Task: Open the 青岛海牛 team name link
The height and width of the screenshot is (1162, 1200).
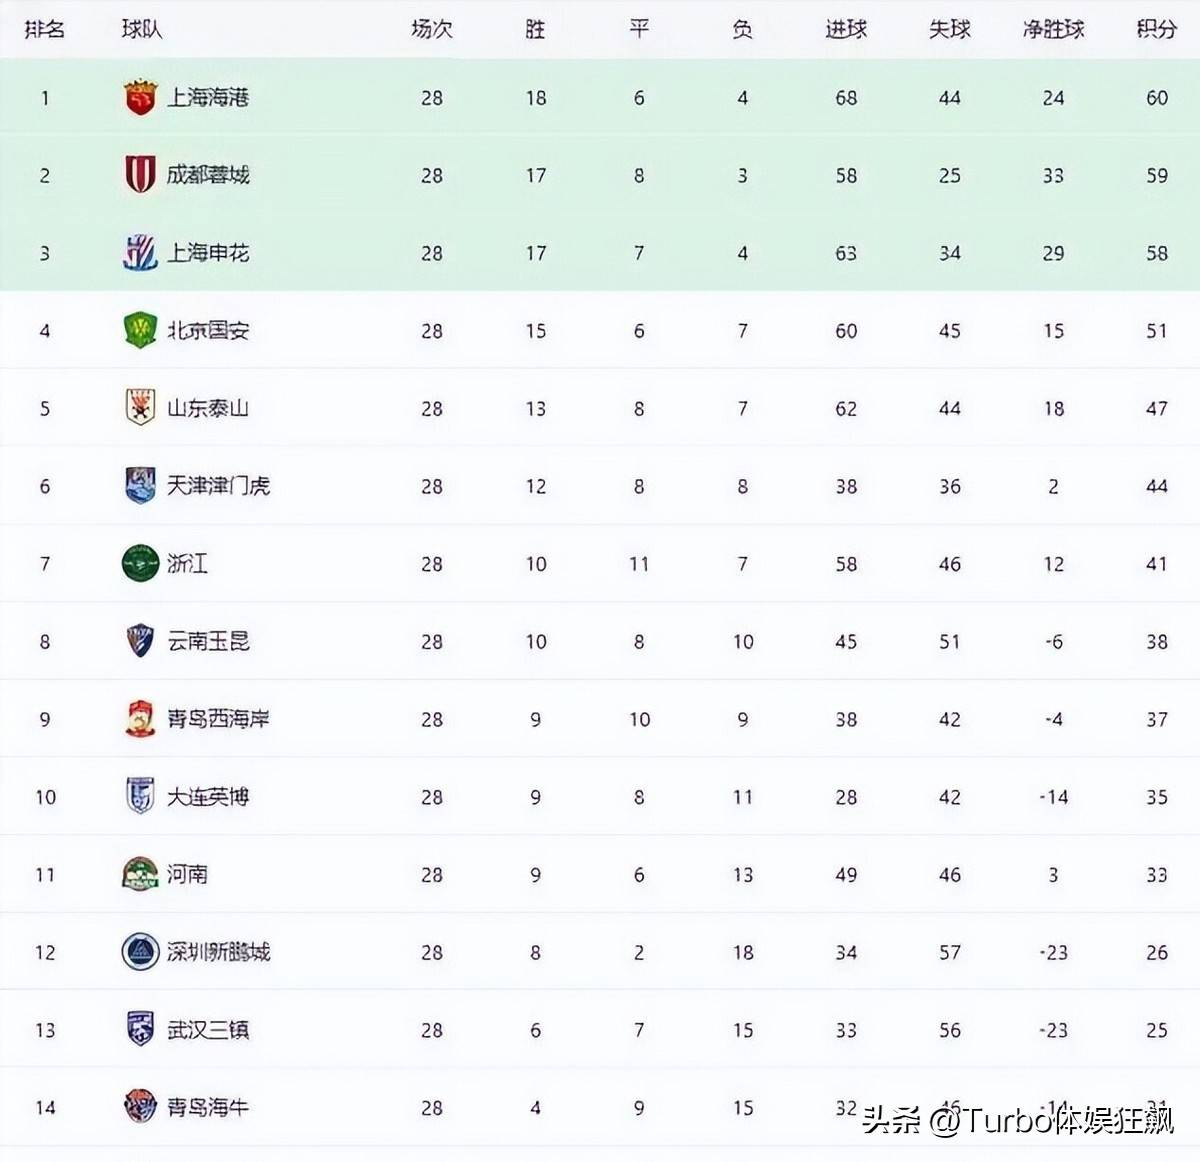Action: pos(208,1107)
